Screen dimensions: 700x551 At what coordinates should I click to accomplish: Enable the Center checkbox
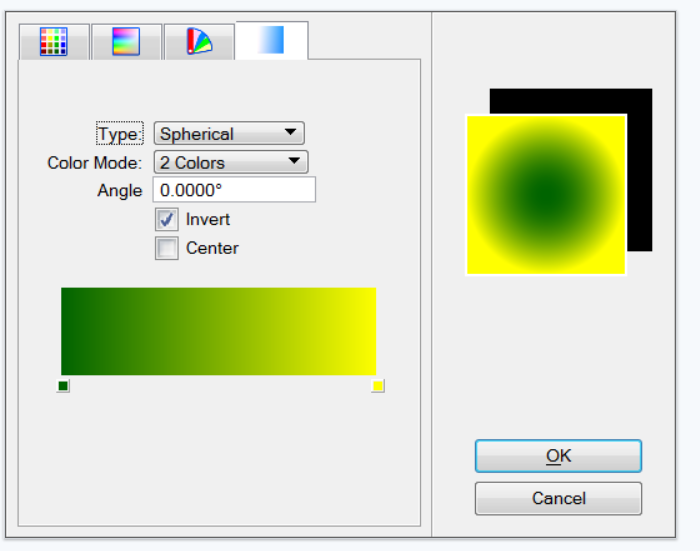[x=167, y=248]
